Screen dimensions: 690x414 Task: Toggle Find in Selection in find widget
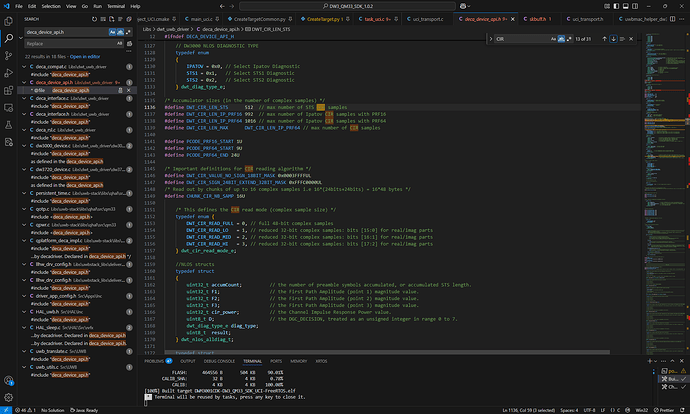(622, 39)
